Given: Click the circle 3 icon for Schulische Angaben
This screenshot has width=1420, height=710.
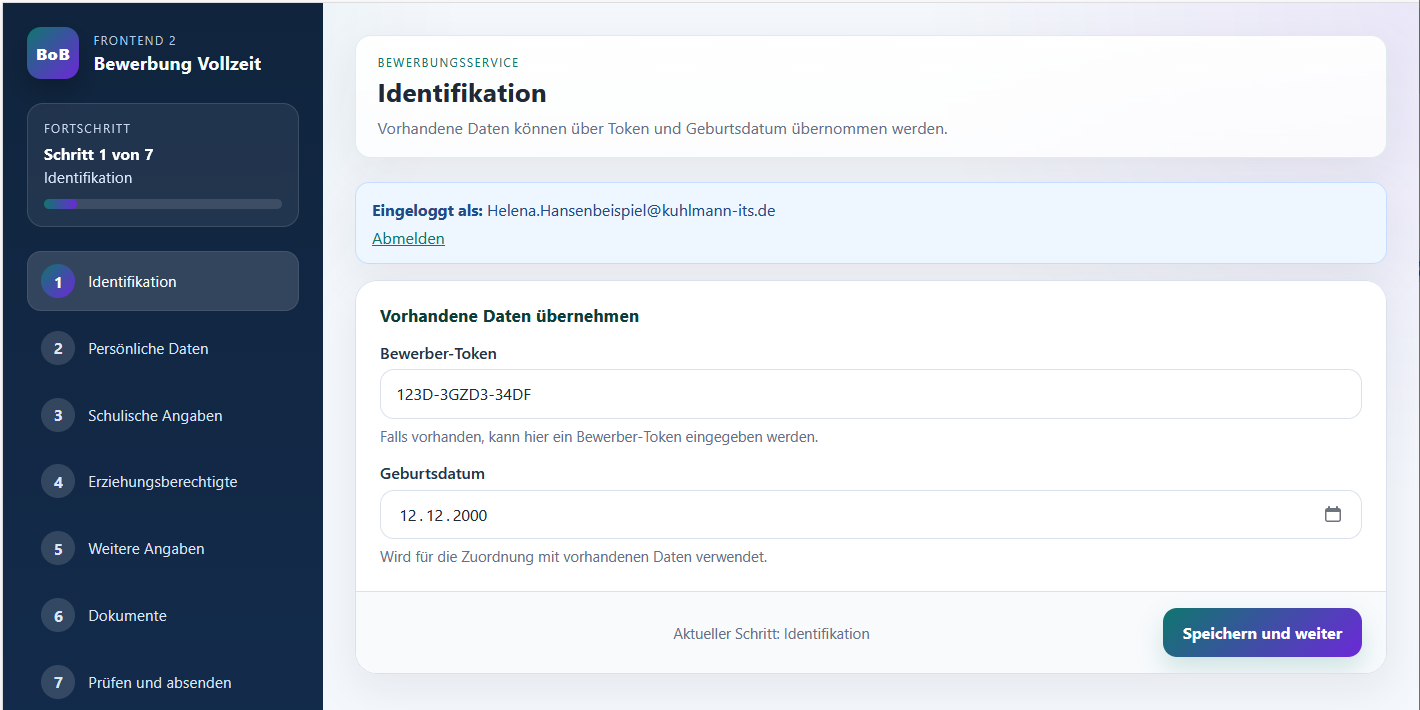Looking at the screenshot, I should tap(58, 415).
